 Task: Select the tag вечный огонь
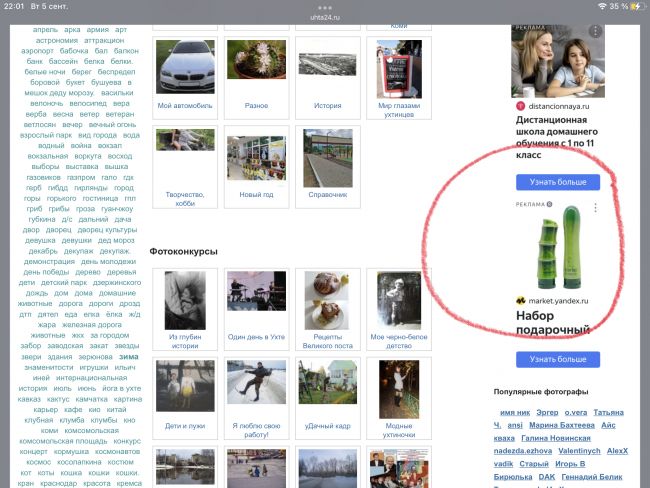click(x=112, y=124)
